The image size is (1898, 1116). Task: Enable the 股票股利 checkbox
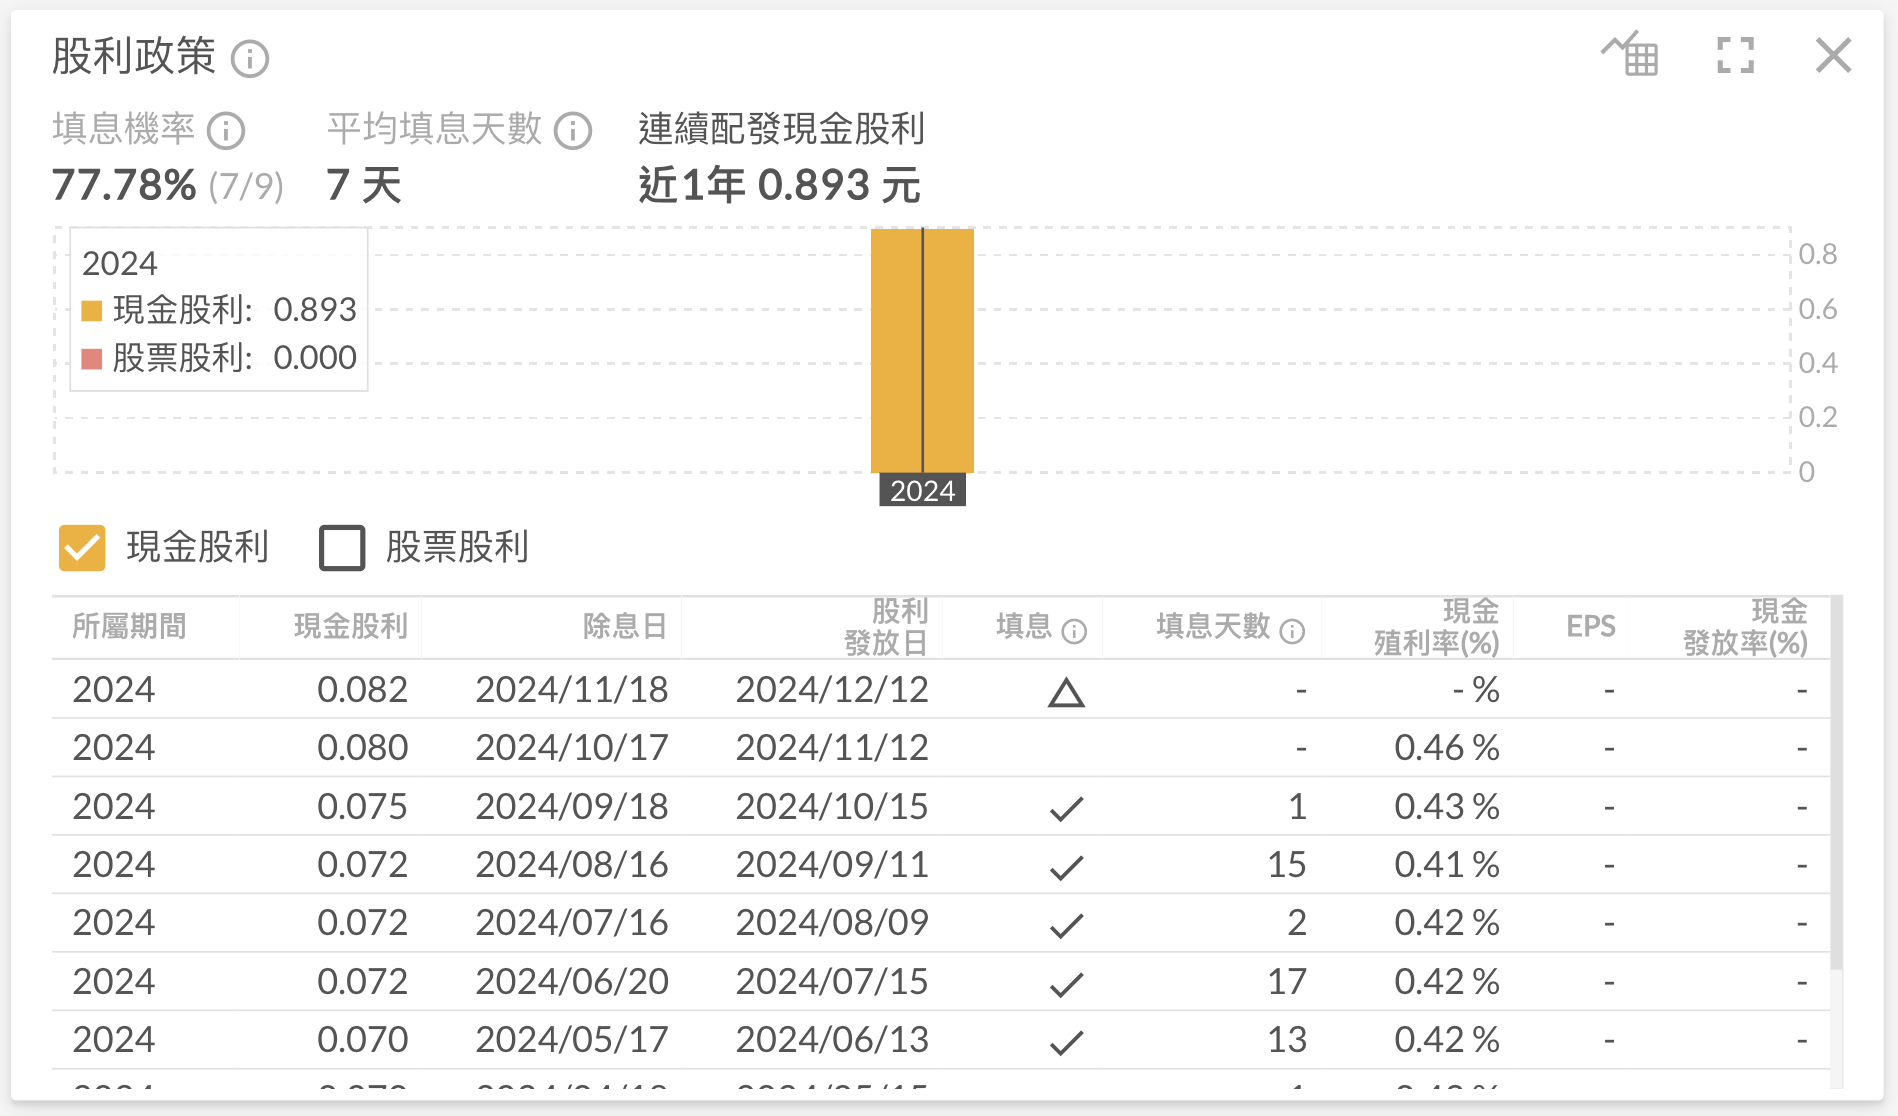(x=342, y=548)
